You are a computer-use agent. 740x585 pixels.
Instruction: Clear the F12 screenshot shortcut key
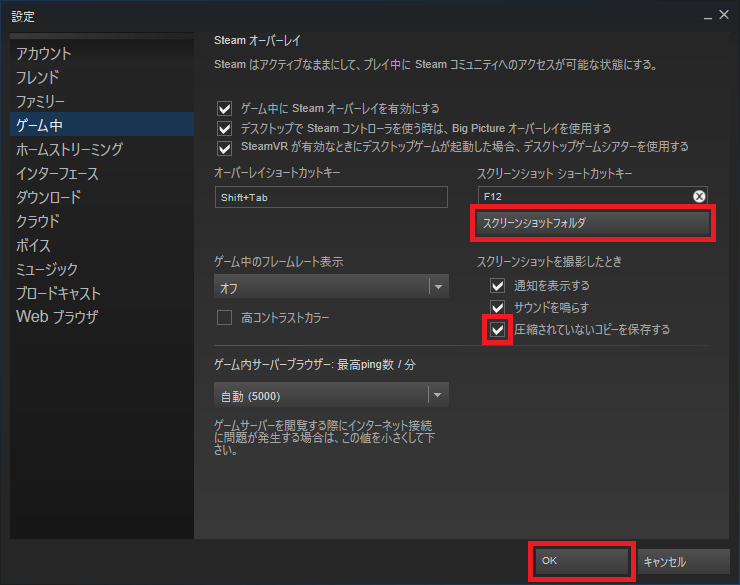[x=699, y=196]
